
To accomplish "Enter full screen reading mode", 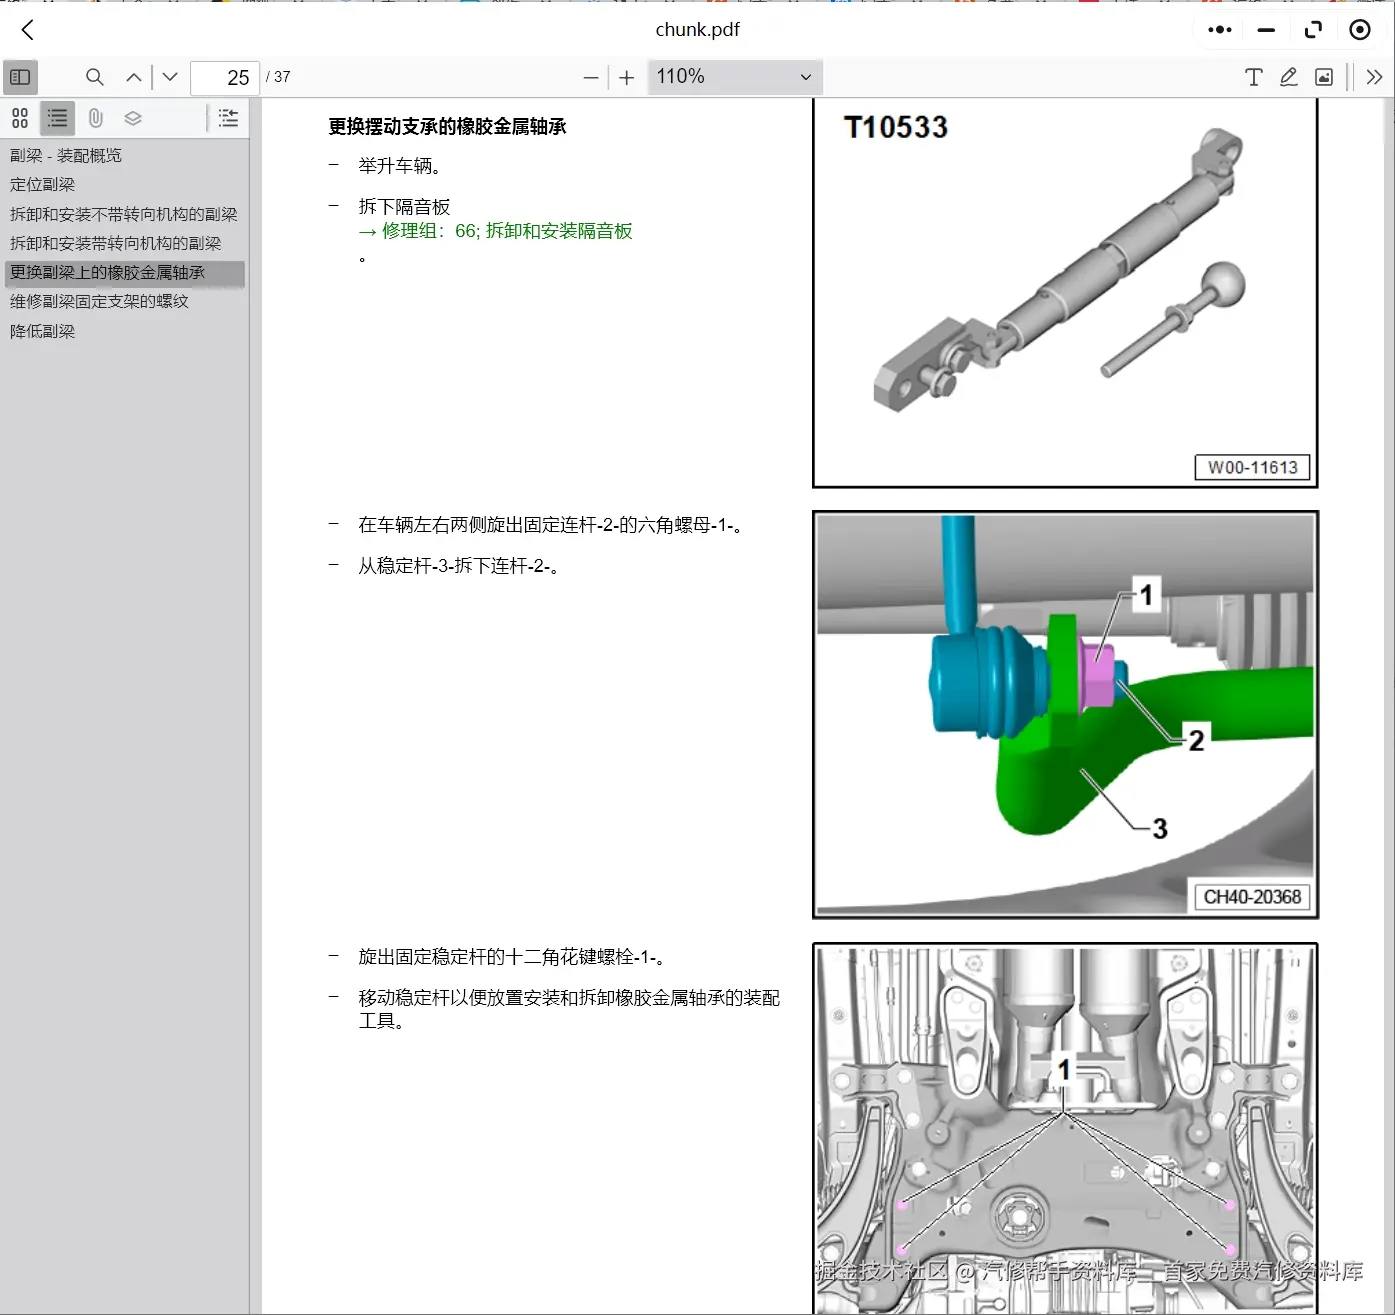I will click(1313, 29).
